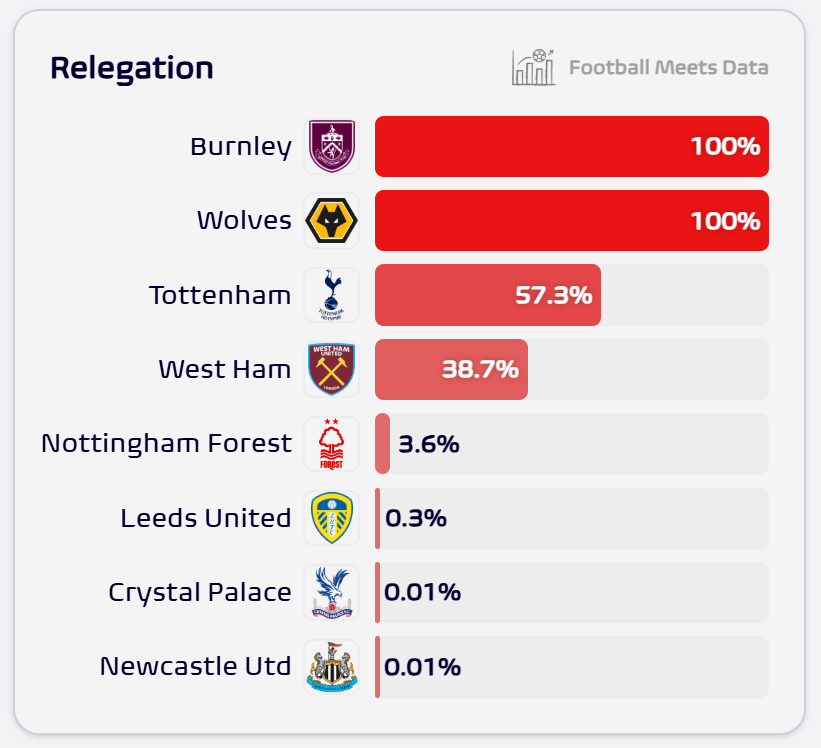Select Tottenham's 57.3% probability bar
Screen dimensions: 821x748
pos(487,295)
